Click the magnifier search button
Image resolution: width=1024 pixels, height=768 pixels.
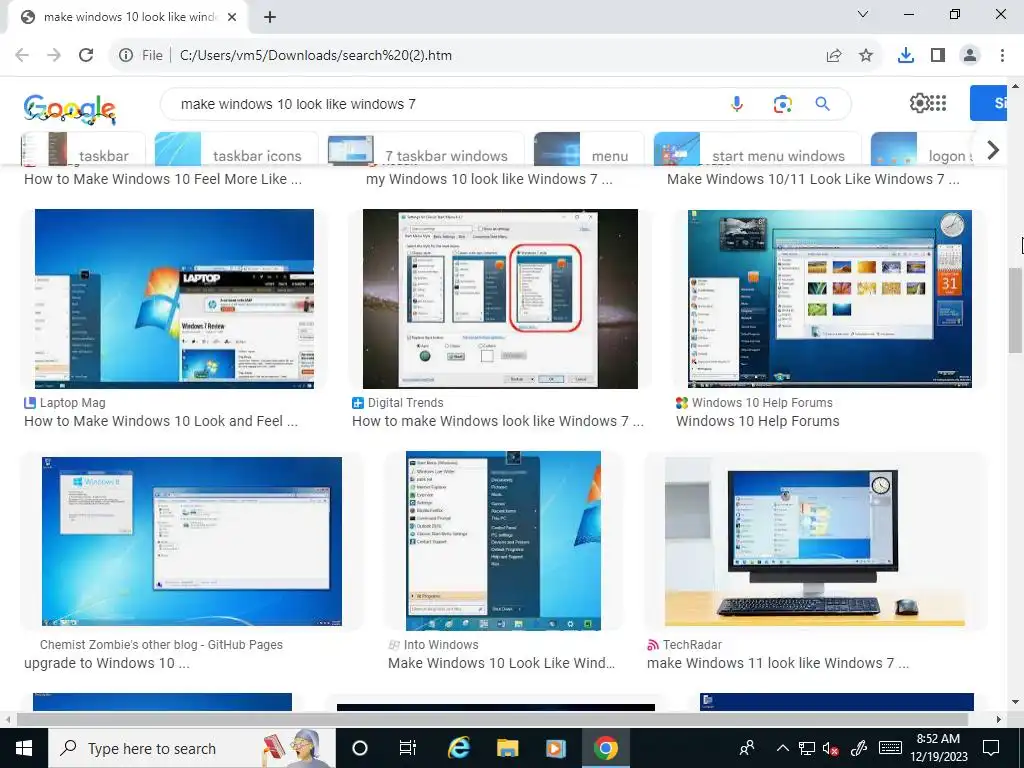click(823, 104)
